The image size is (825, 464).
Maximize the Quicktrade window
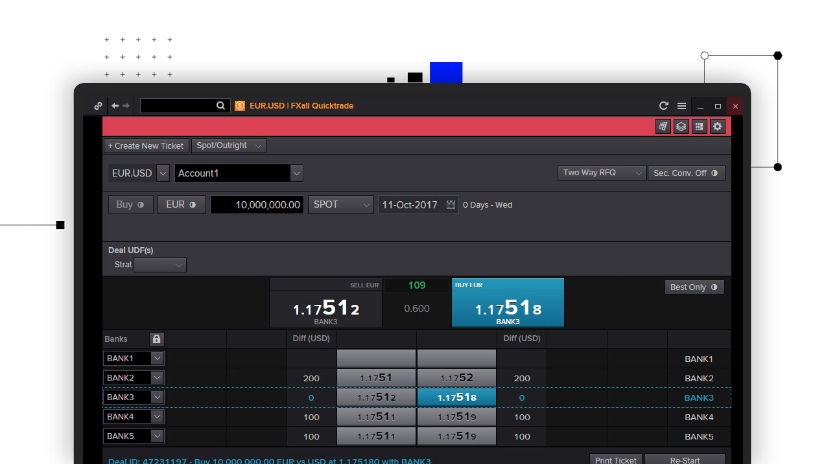tap(718, 106)
